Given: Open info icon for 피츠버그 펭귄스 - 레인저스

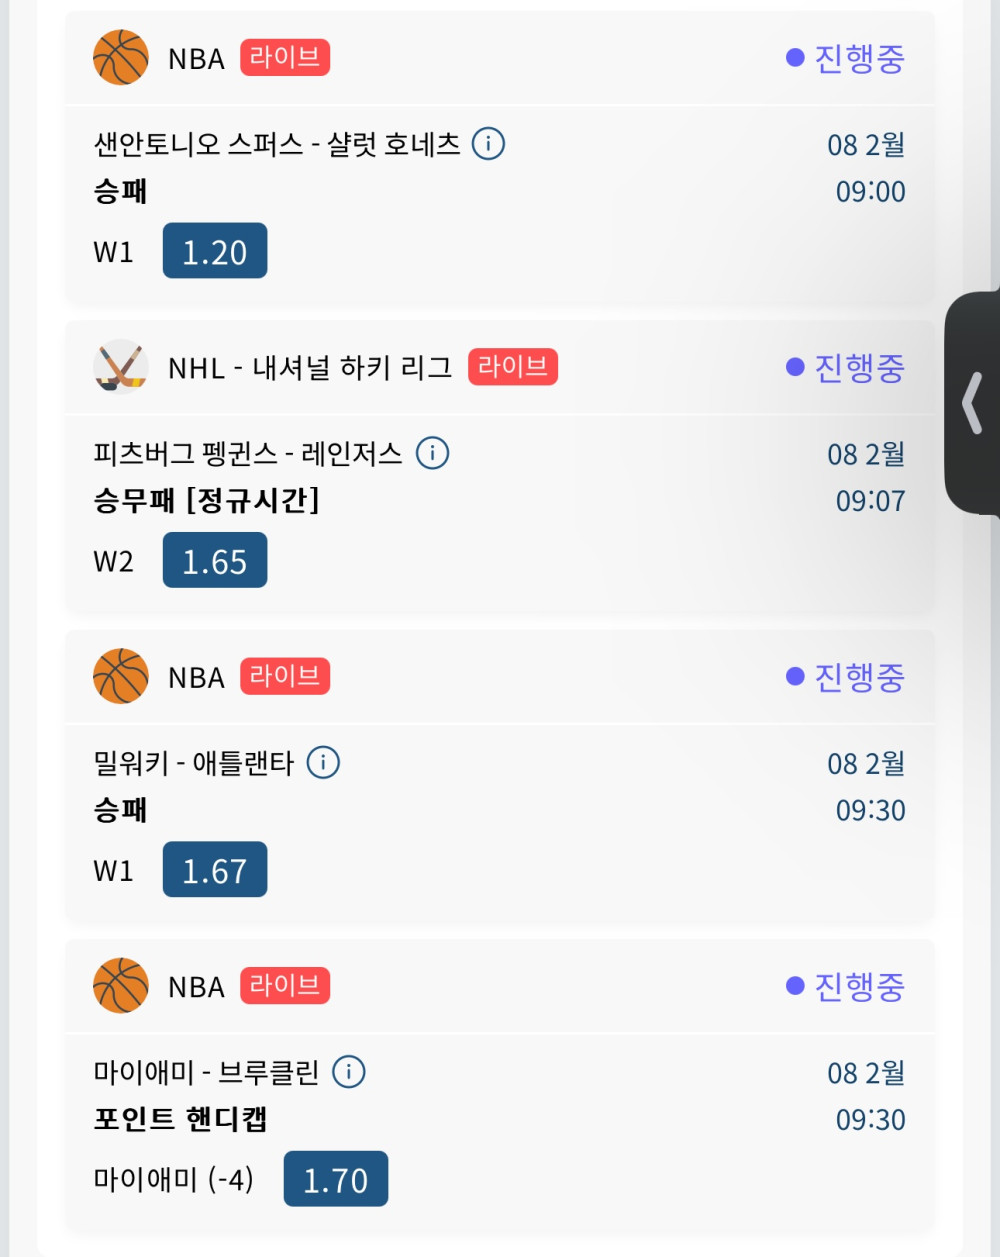Looking at the screenshot, I should pyautogui.click(x=432, y=453).
